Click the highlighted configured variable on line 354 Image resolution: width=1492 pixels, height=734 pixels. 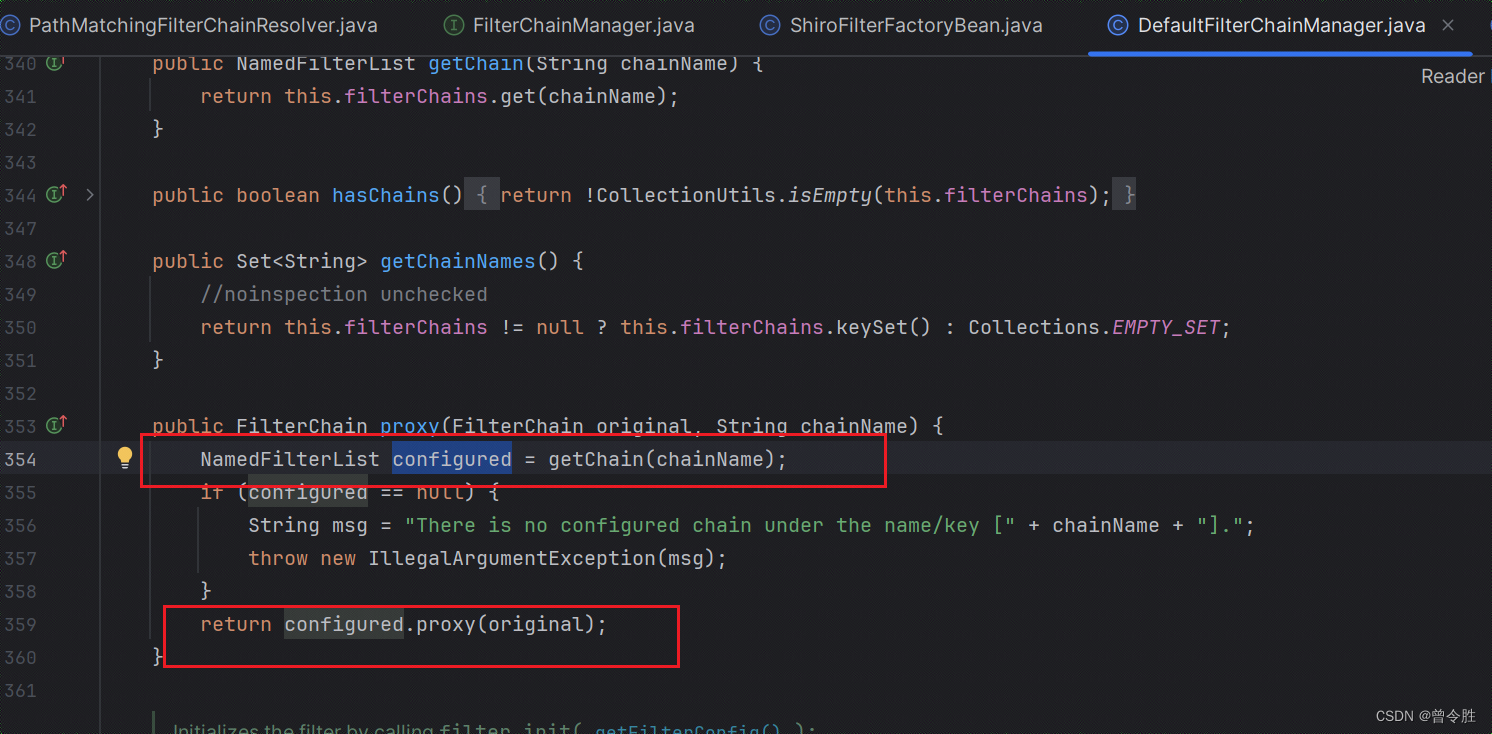(x=451, y=459)
